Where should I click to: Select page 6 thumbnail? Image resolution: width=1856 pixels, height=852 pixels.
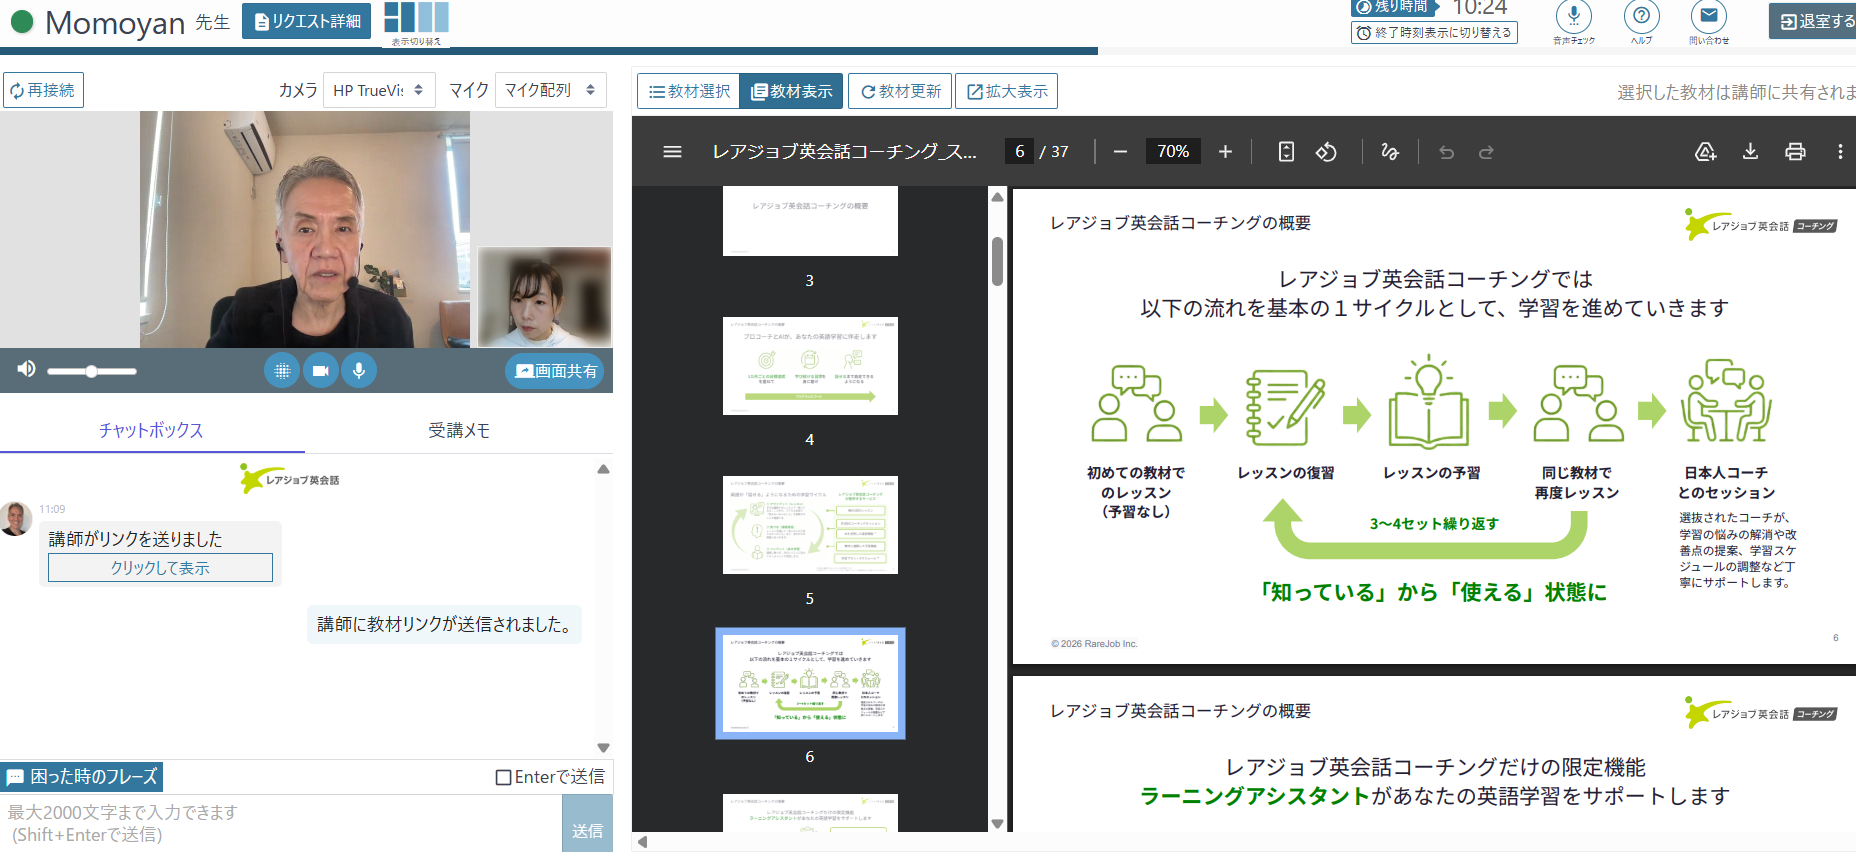[810, 684]
